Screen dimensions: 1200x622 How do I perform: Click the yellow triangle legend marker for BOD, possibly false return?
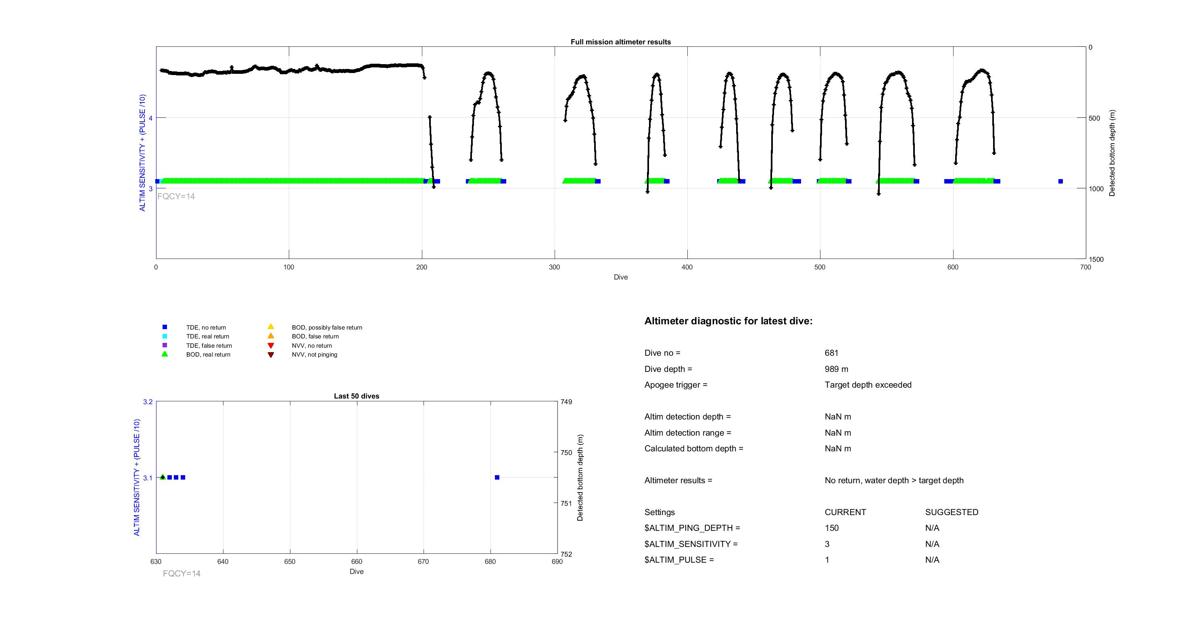(270, 327)
